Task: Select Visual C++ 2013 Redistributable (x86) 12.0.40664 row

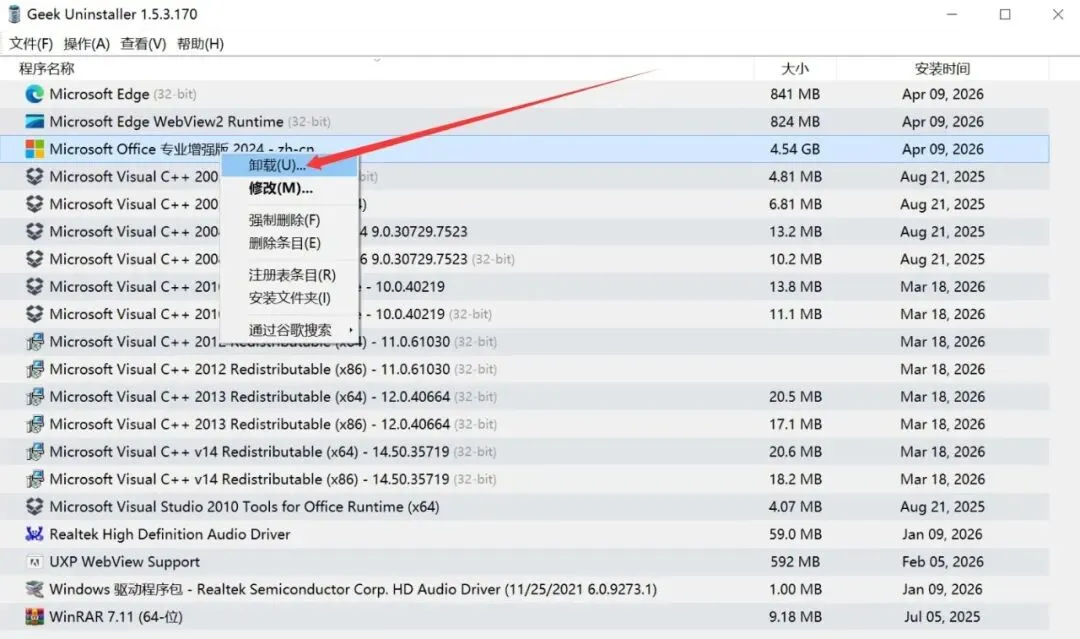Action: pyautogui.click(x=273, y=424)
